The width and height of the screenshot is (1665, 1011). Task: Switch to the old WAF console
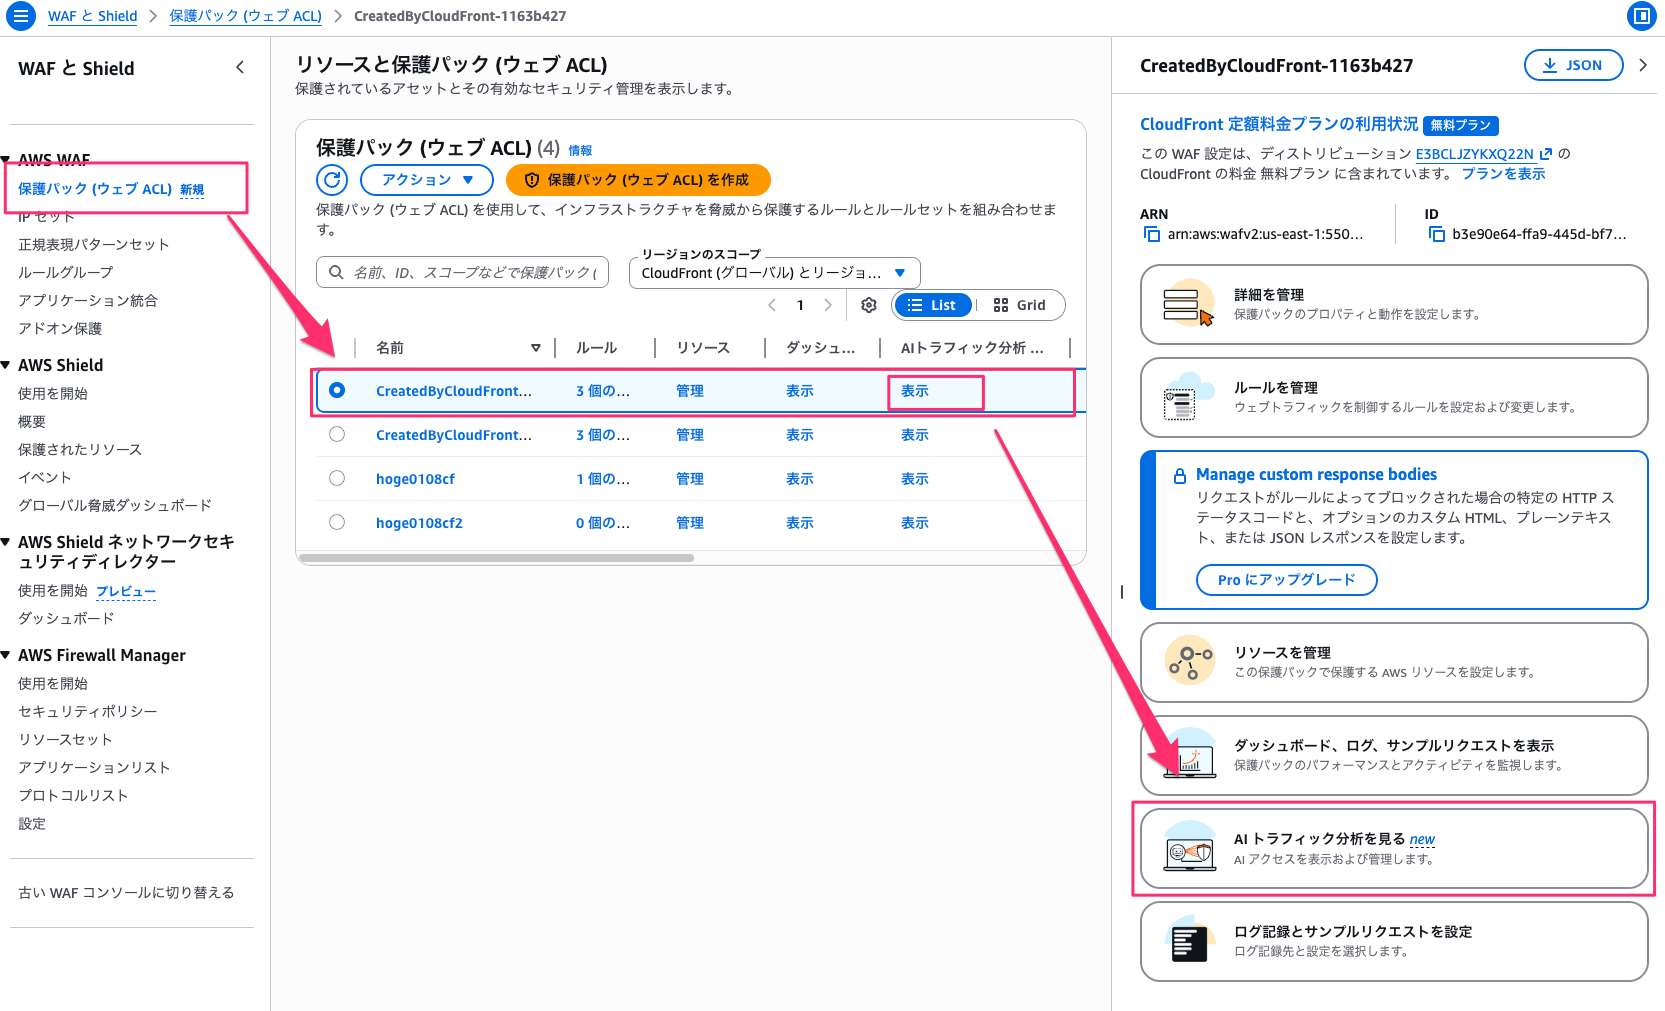[126, 892]
